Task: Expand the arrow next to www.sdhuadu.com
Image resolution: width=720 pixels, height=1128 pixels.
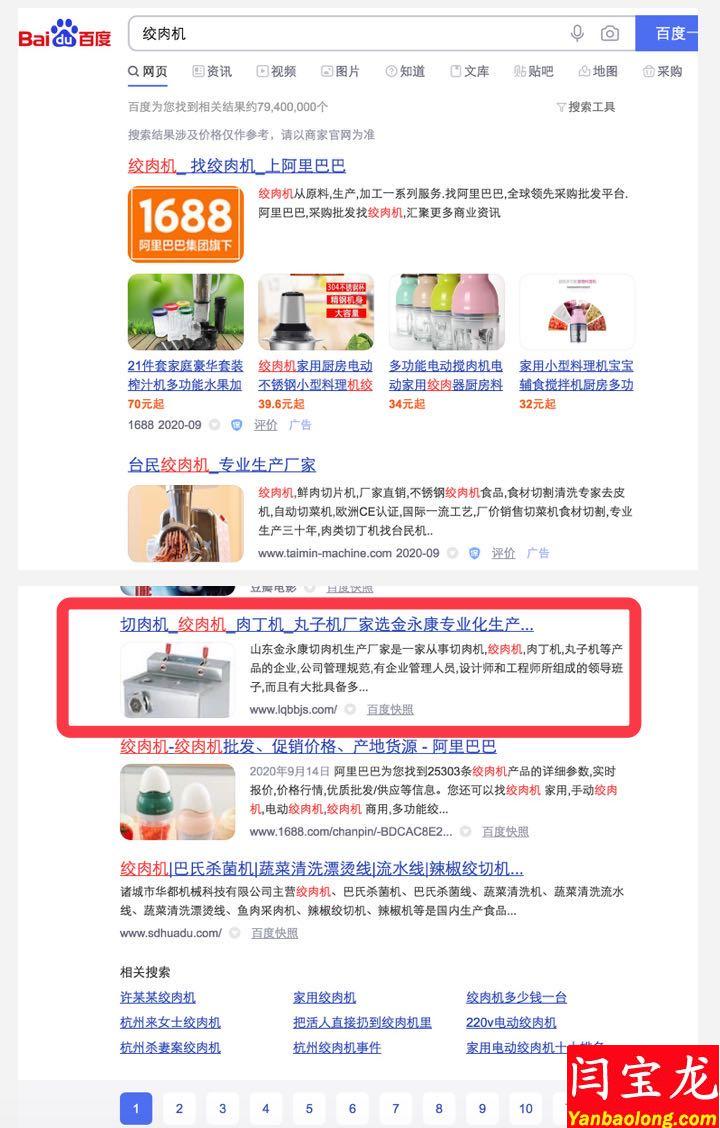Action: click(x=234, y=933)
